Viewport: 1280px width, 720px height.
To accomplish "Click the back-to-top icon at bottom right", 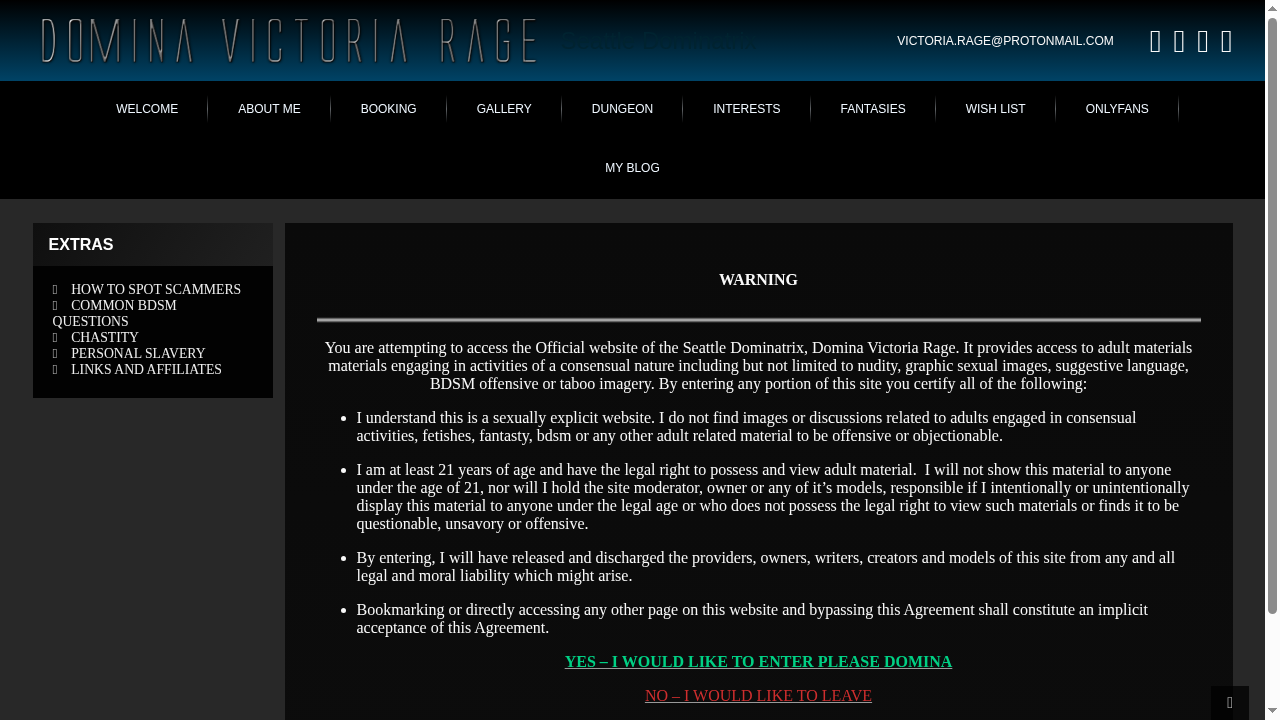I will 1230,702.
